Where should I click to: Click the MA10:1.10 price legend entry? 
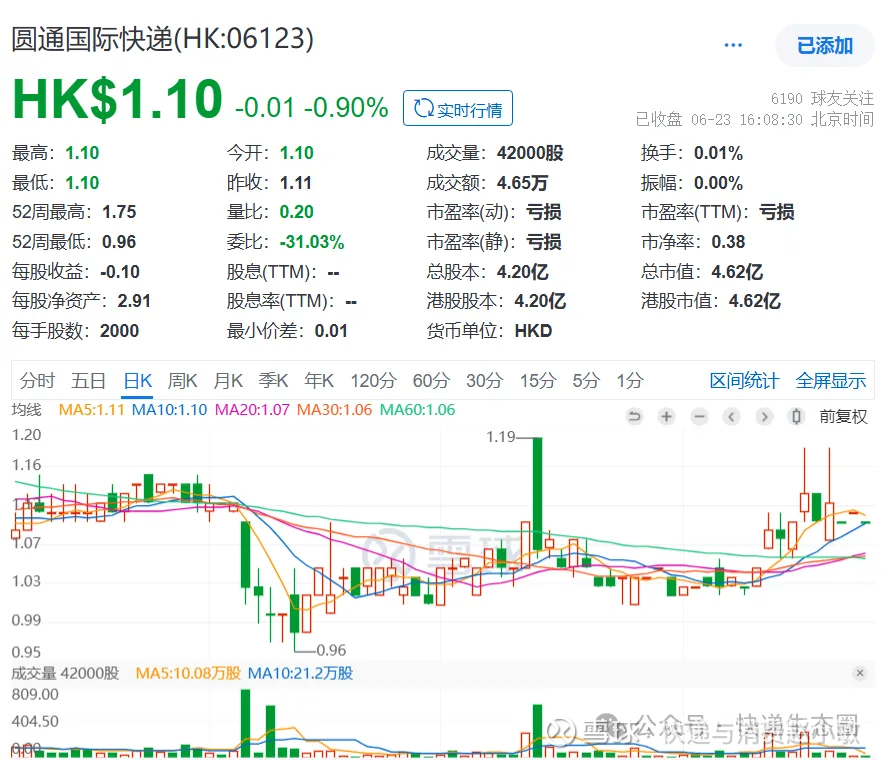[x=170, y=410]
